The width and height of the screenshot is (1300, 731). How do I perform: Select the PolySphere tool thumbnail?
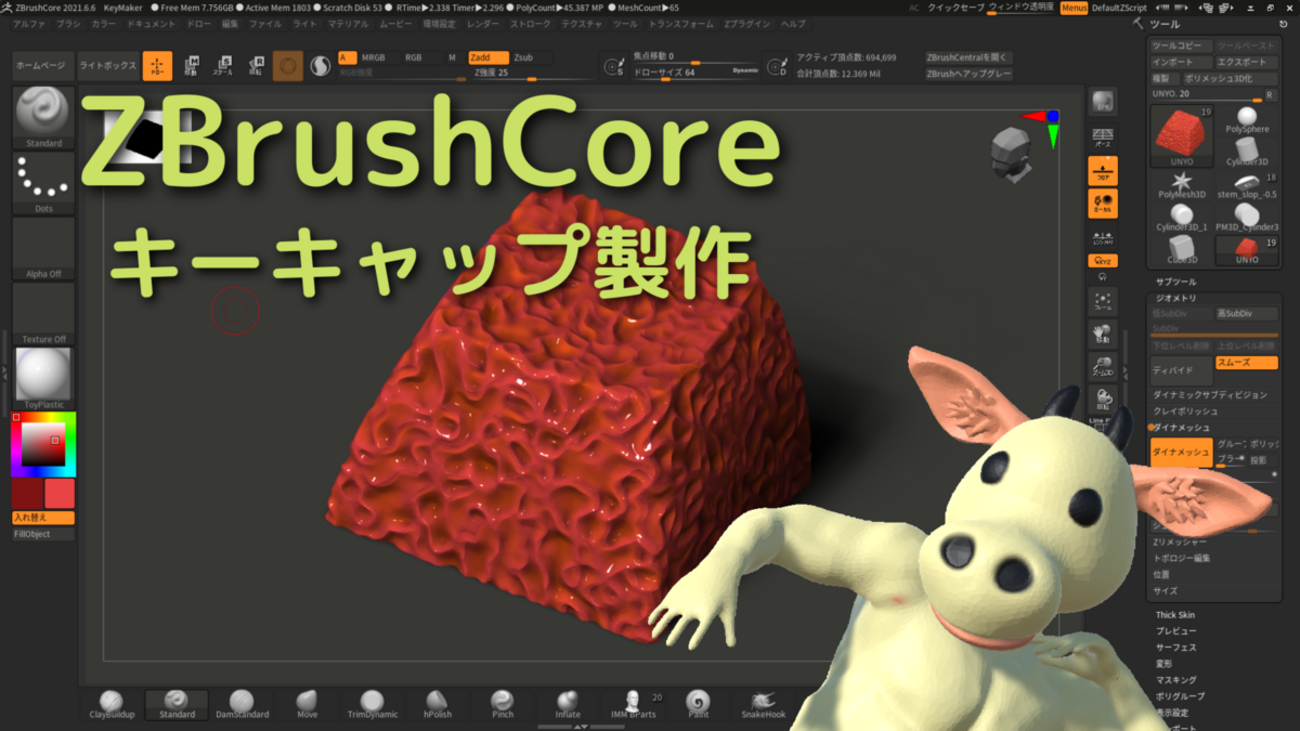[x=1247, y=121]
